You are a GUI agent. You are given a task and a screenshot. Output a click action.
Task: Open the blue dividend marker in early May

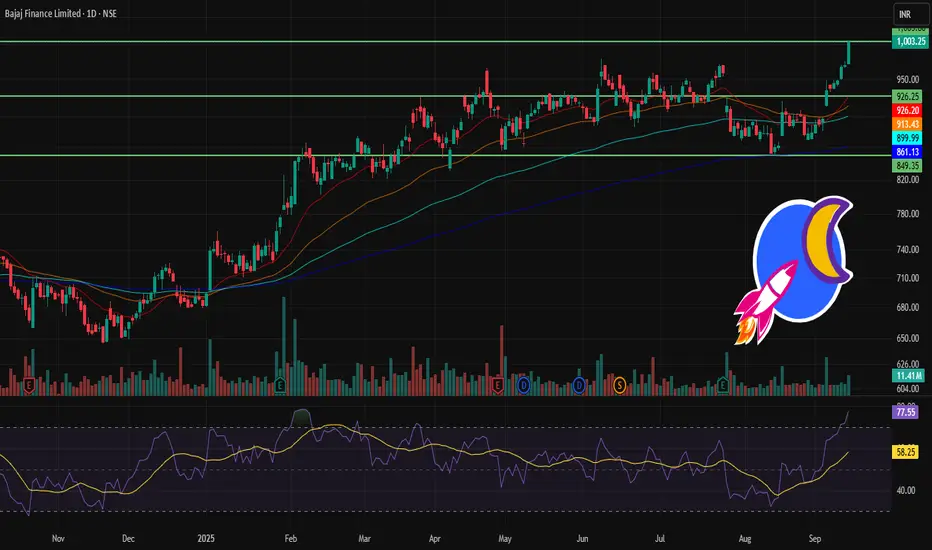(x=524, y=386)
